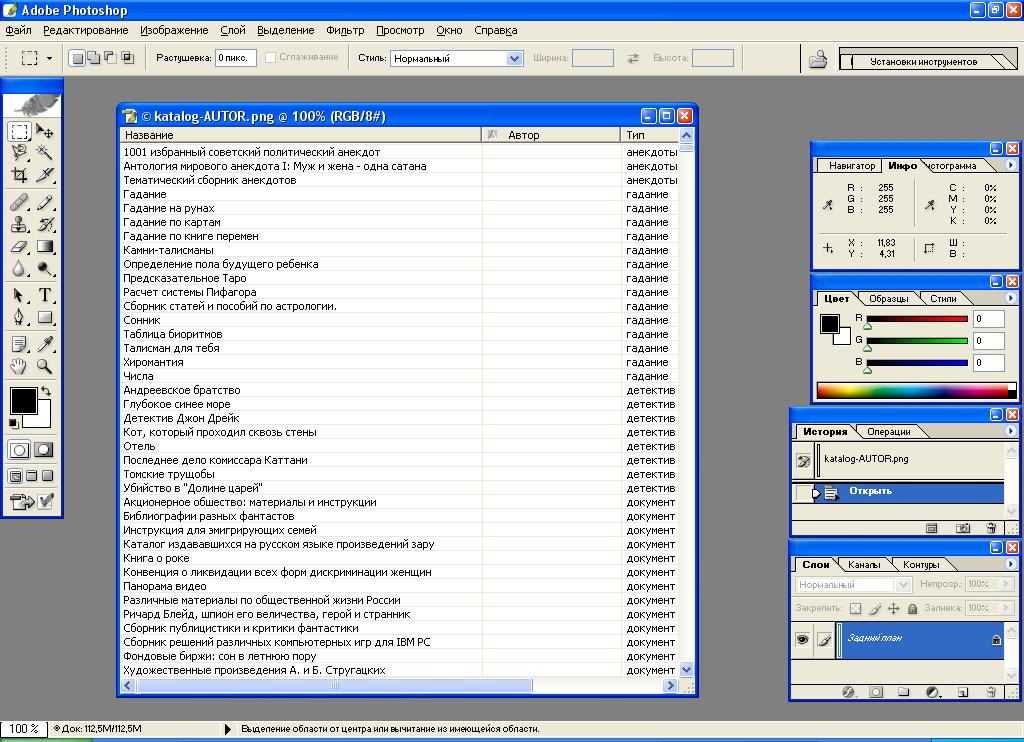Select the Eyedropper tool
The height and width of the screenshot is (742, 1024).
tap(44, 344)
